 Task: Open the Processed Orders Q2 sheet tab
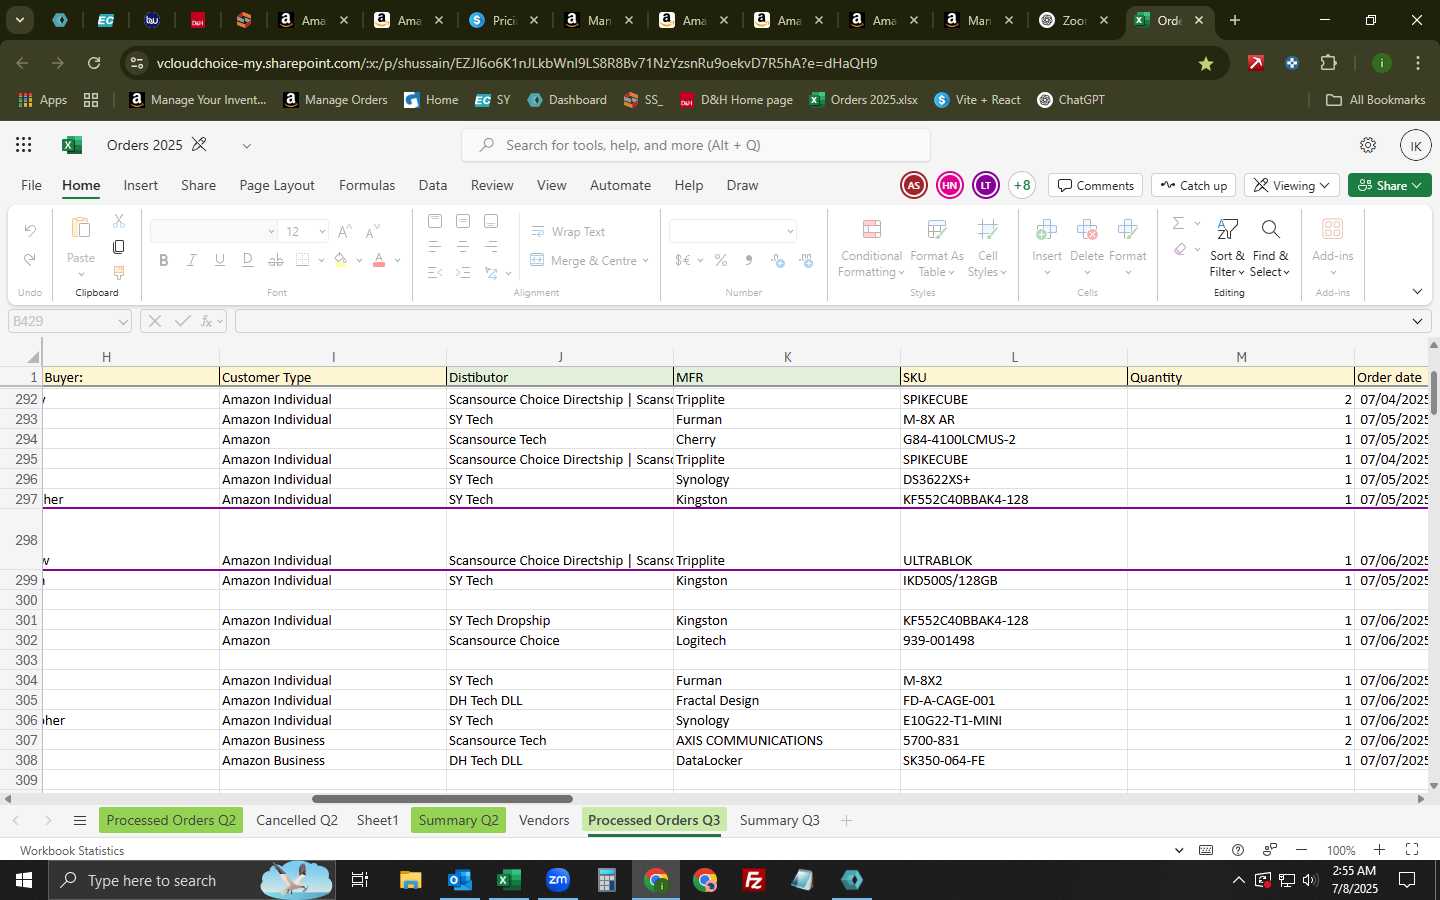171,820
